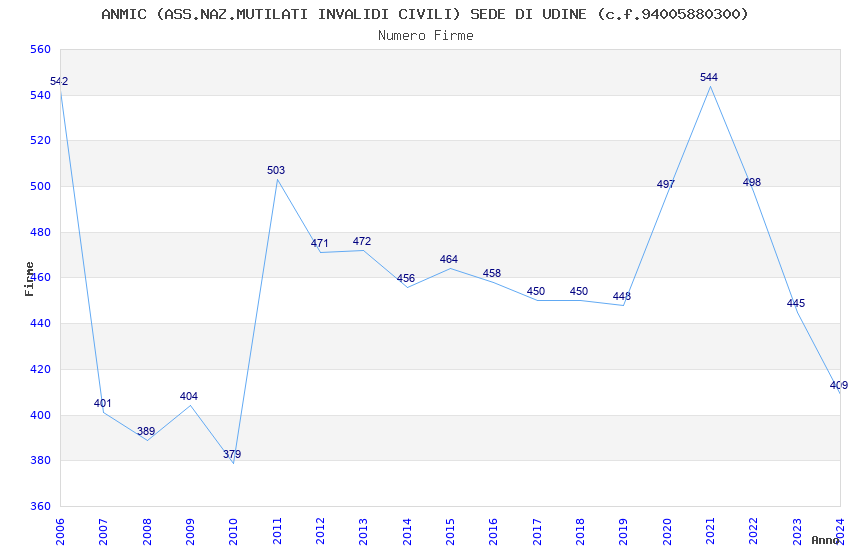850x550 pixels.
Task: Click y-axis value 500
Action: (x=41, y=186)
